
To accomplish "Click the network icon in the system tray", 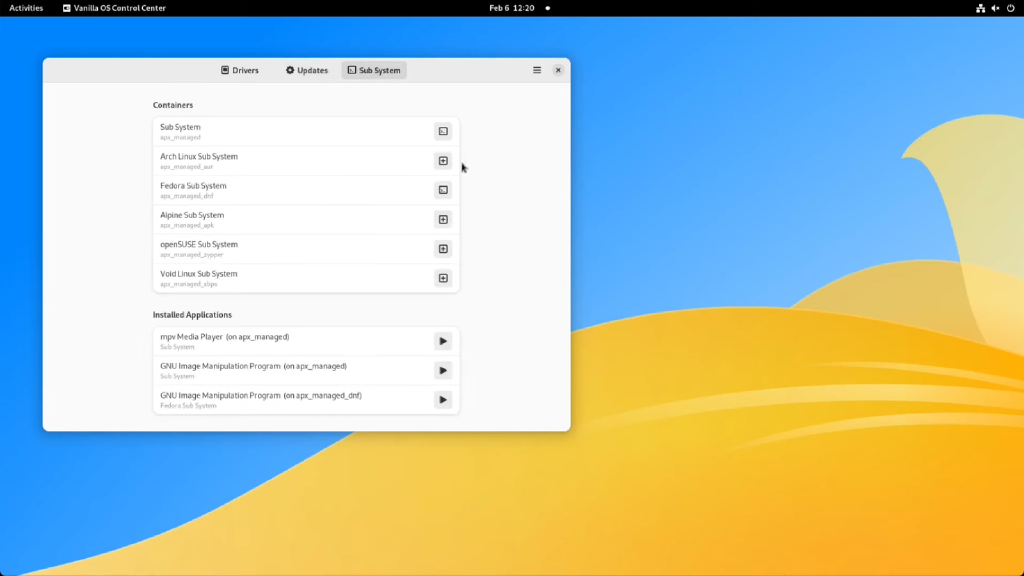I will coord(978,8).
